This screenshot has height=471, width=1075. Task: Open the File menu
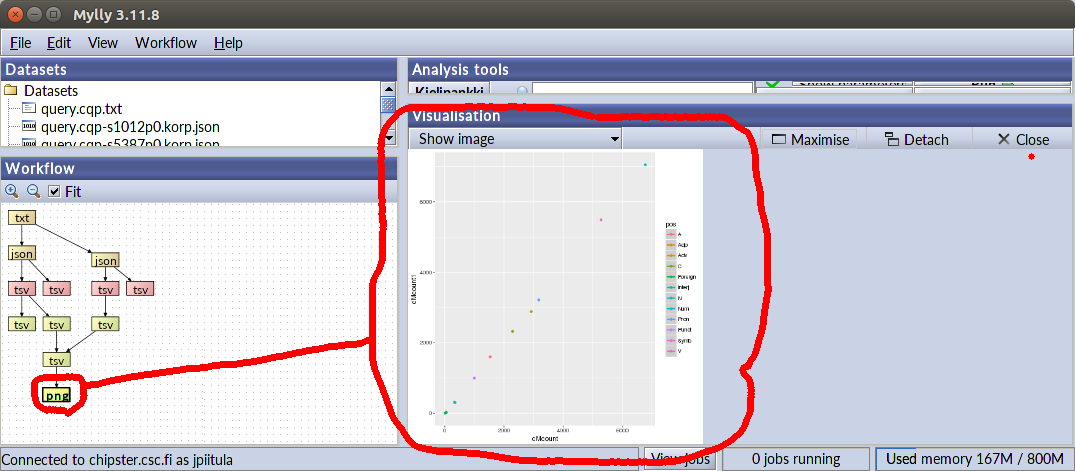pyautogui.click(x=21, y=43)
